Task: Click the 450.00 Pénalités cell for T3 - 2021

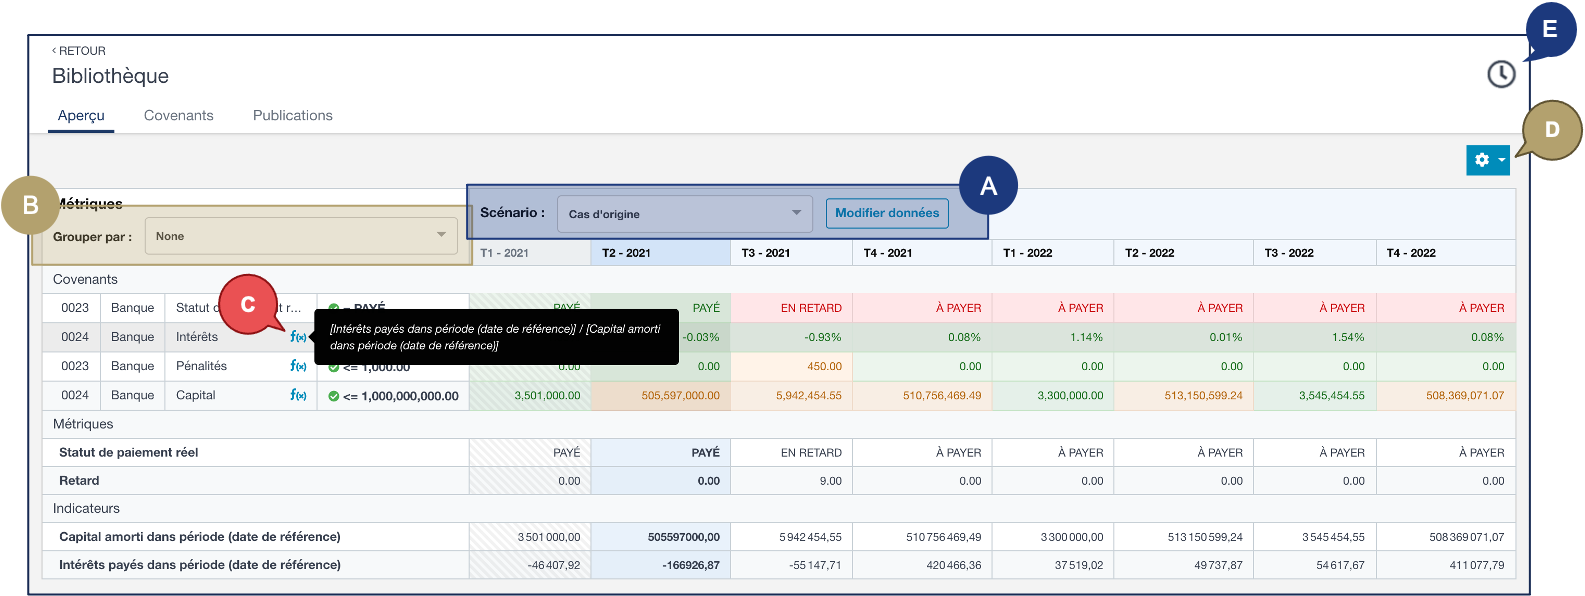Action: [x=823, y=366]
